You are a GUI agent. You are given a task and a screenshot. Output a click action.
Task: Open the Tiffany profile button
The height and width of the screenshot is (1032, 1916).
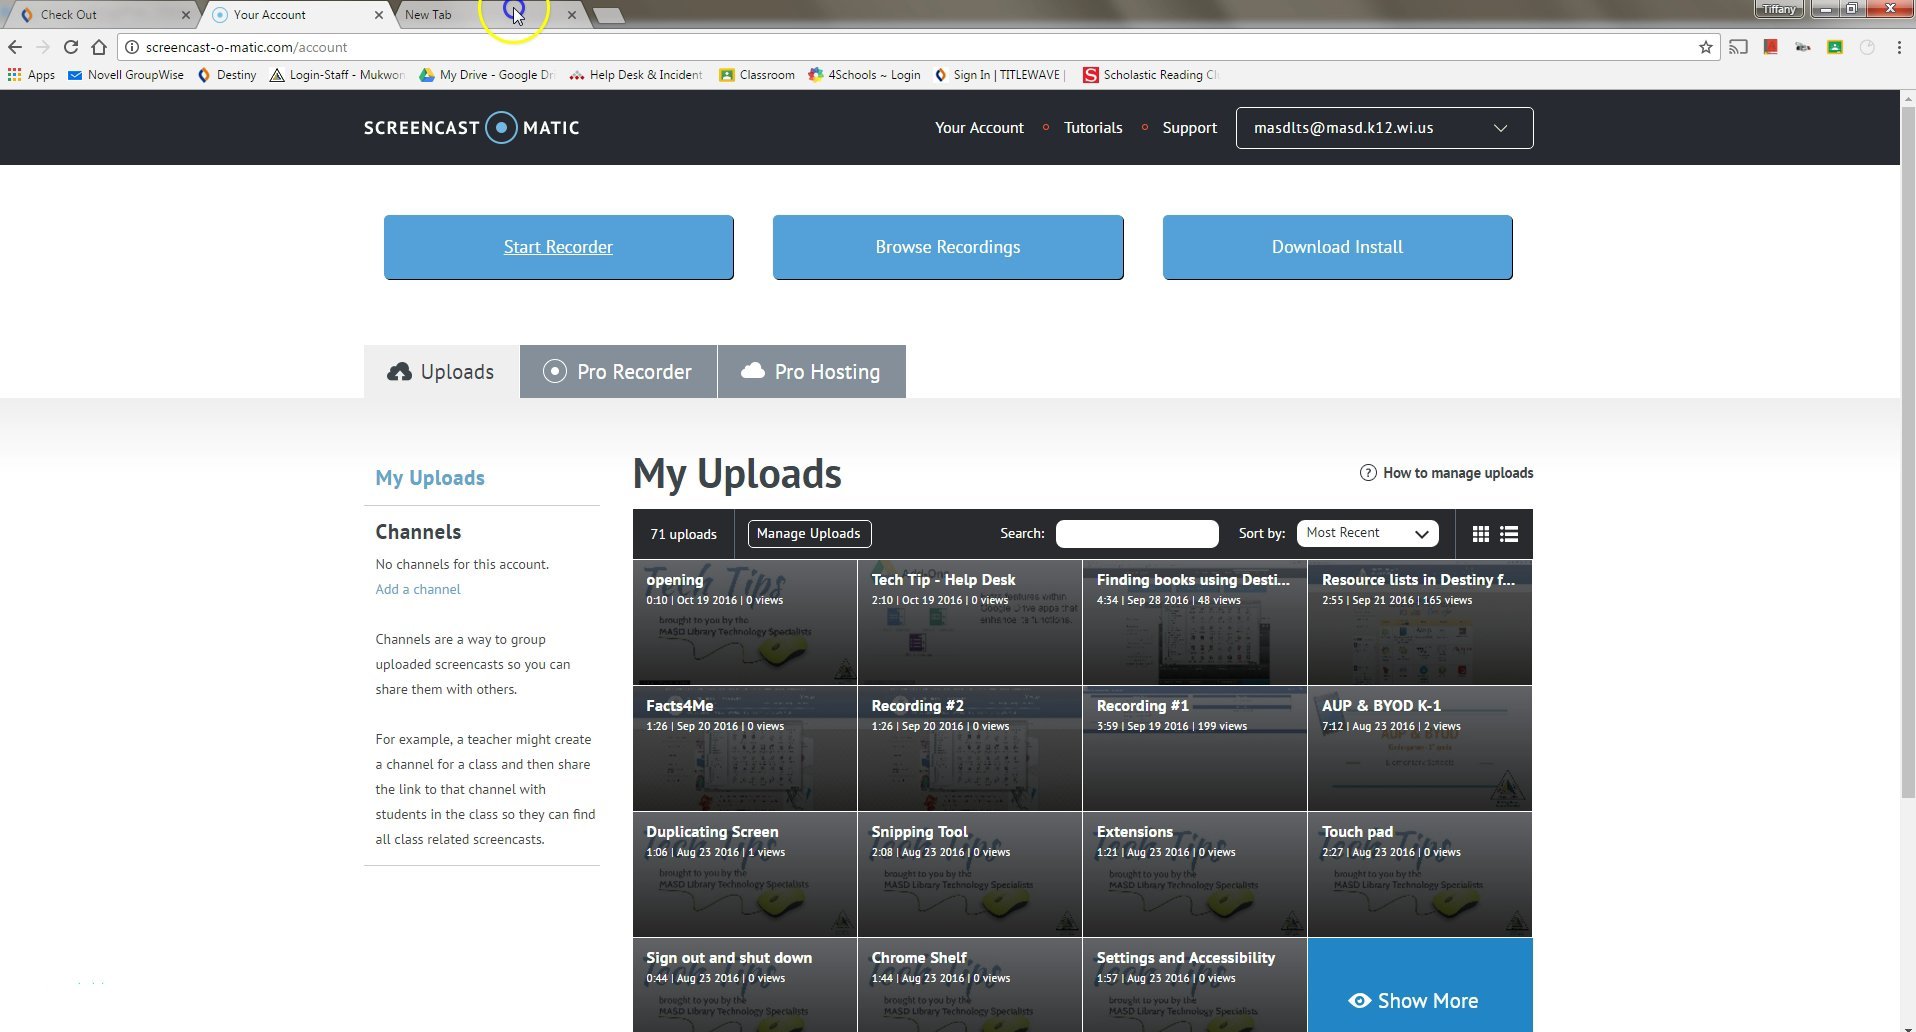(x=1778, y=9)
